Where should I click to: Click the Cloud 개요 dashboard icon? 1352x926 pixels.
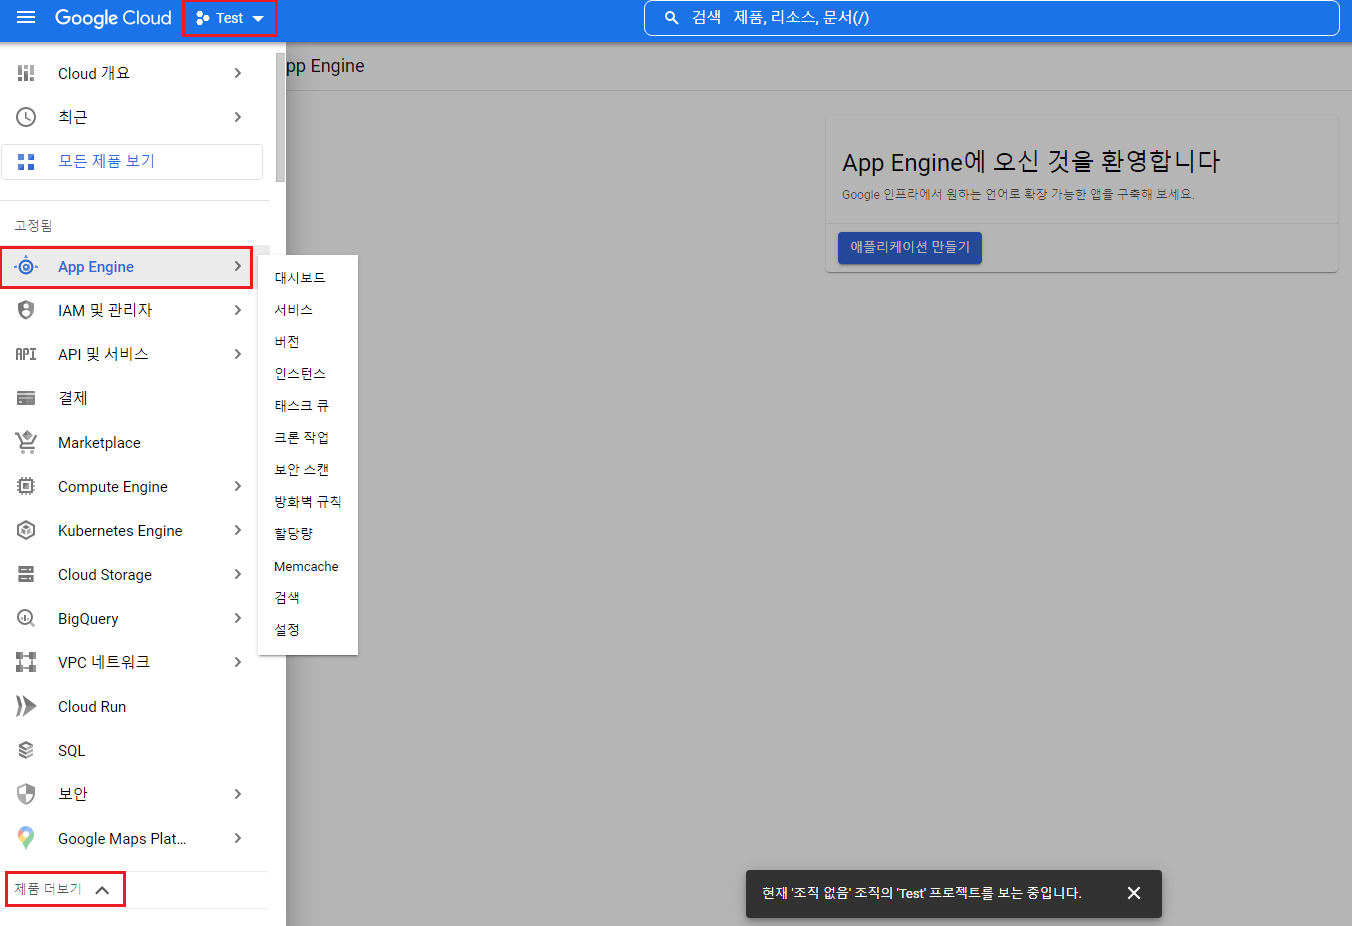coord(26,73)
